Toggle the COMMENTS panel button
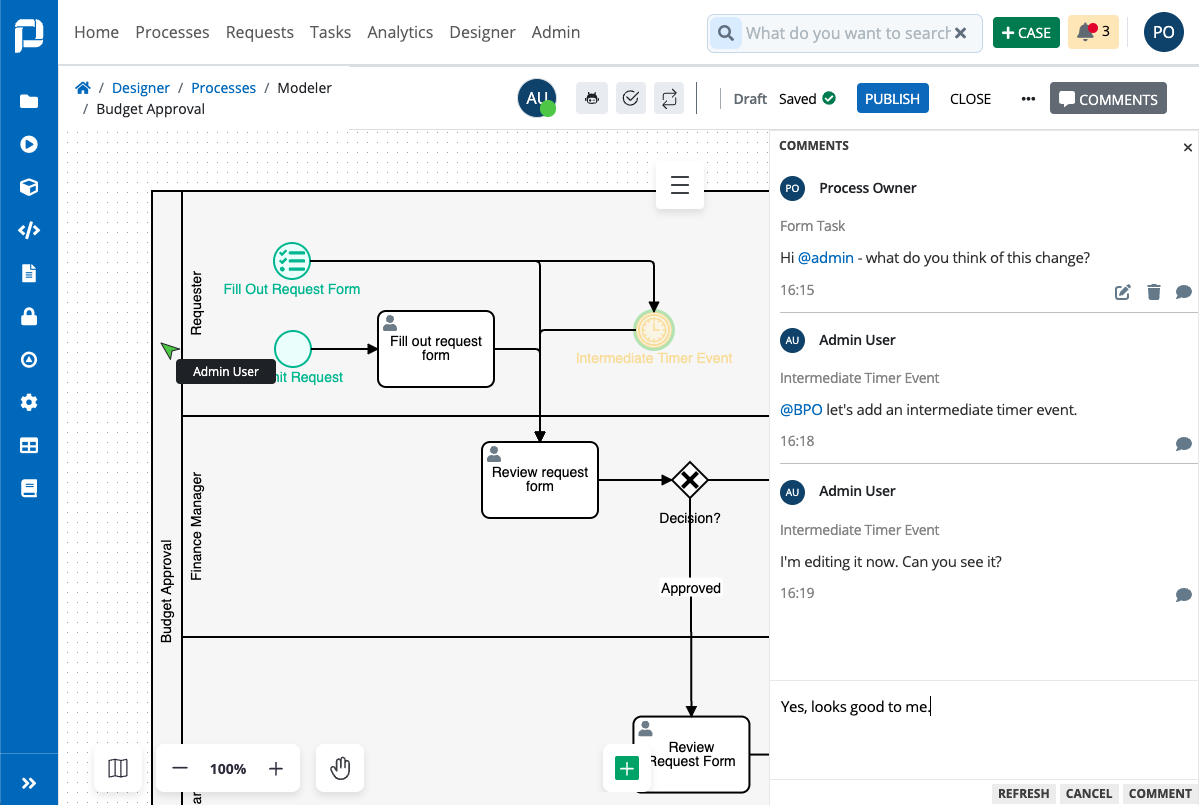Viewport: 1199px width, 805px height. [1108, 99]
